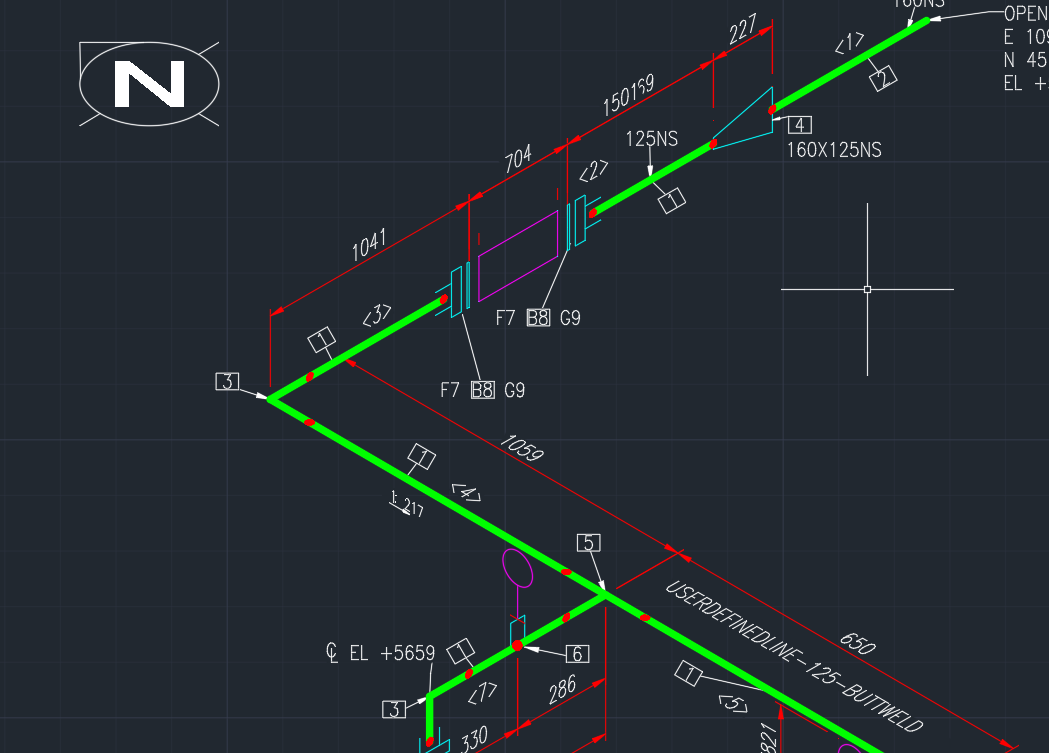Select the <2> spool tag
The height and width of the screenshot is (753, 1049).
[x=593, y=171]
